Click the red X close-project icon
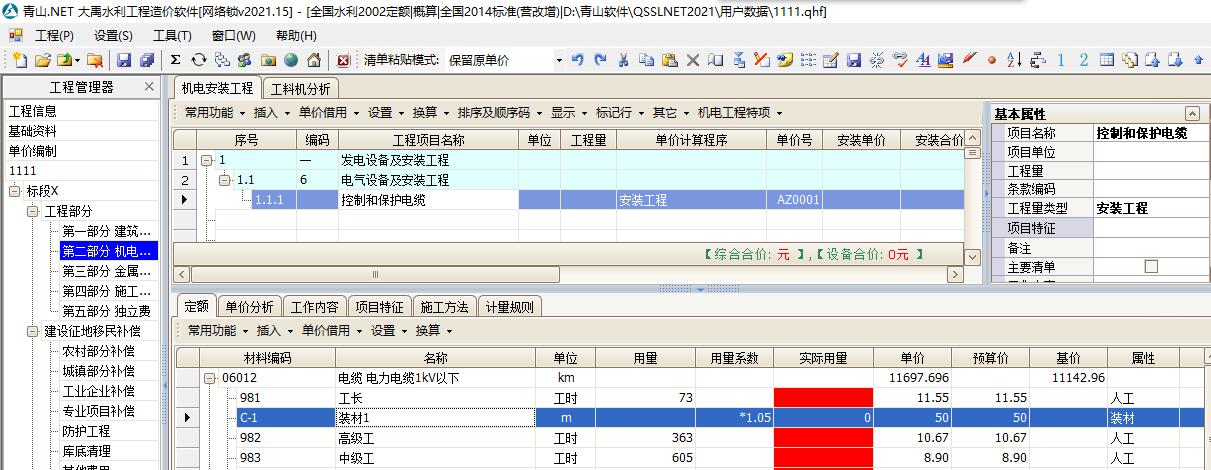The image size is (1211, 470). (x=343, y=60)
